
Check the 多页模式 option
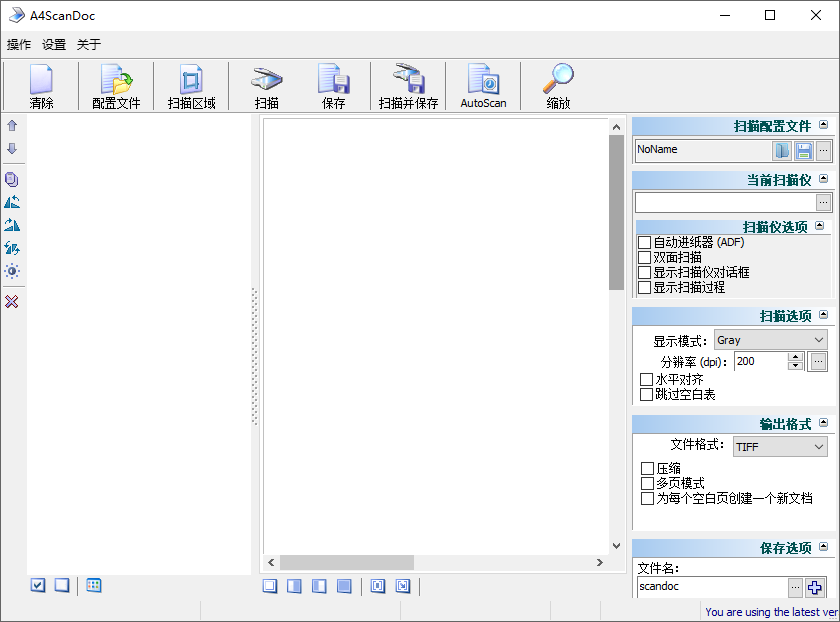pos(645,484)
